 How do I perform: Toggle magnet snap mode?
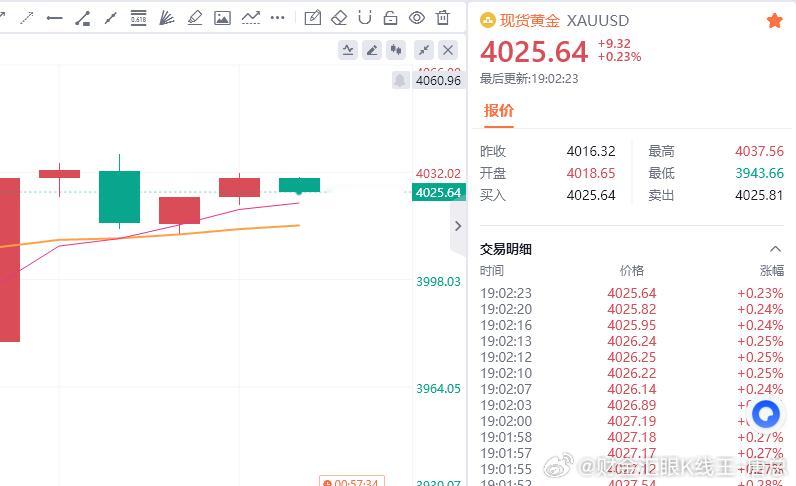(364, 18)
